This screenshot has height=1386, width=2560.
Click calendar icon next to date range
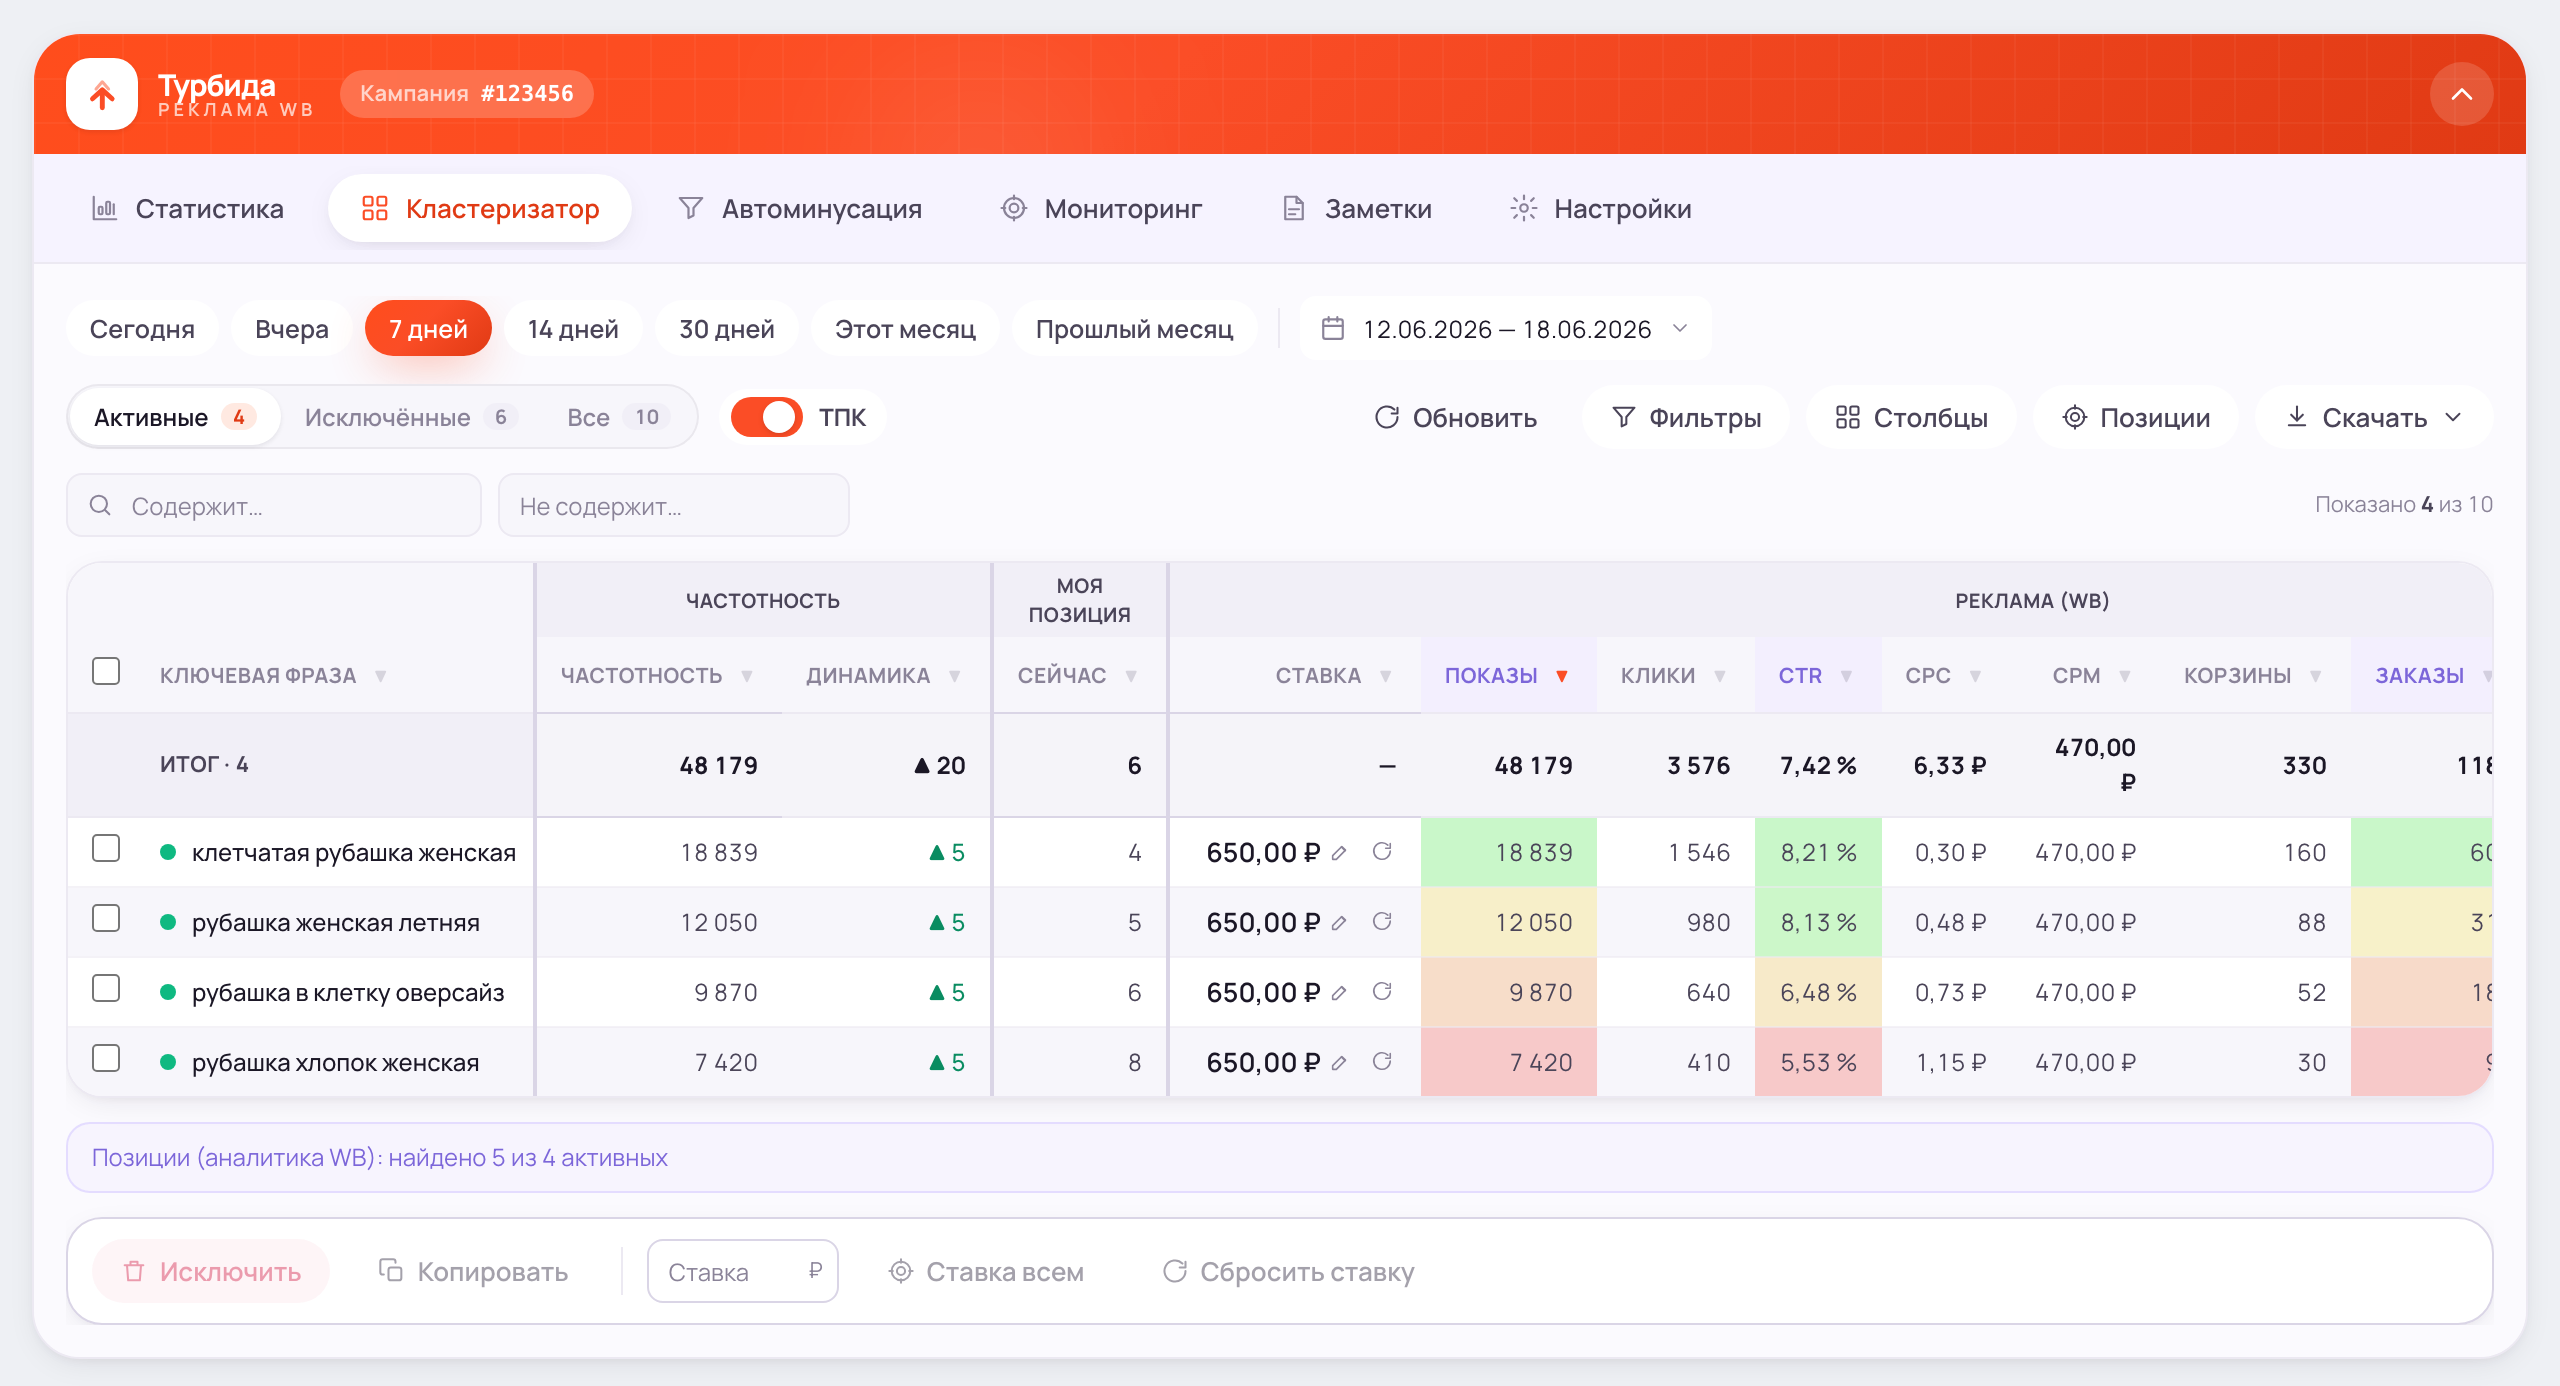pyautogui.click(x=1332, y=328)
